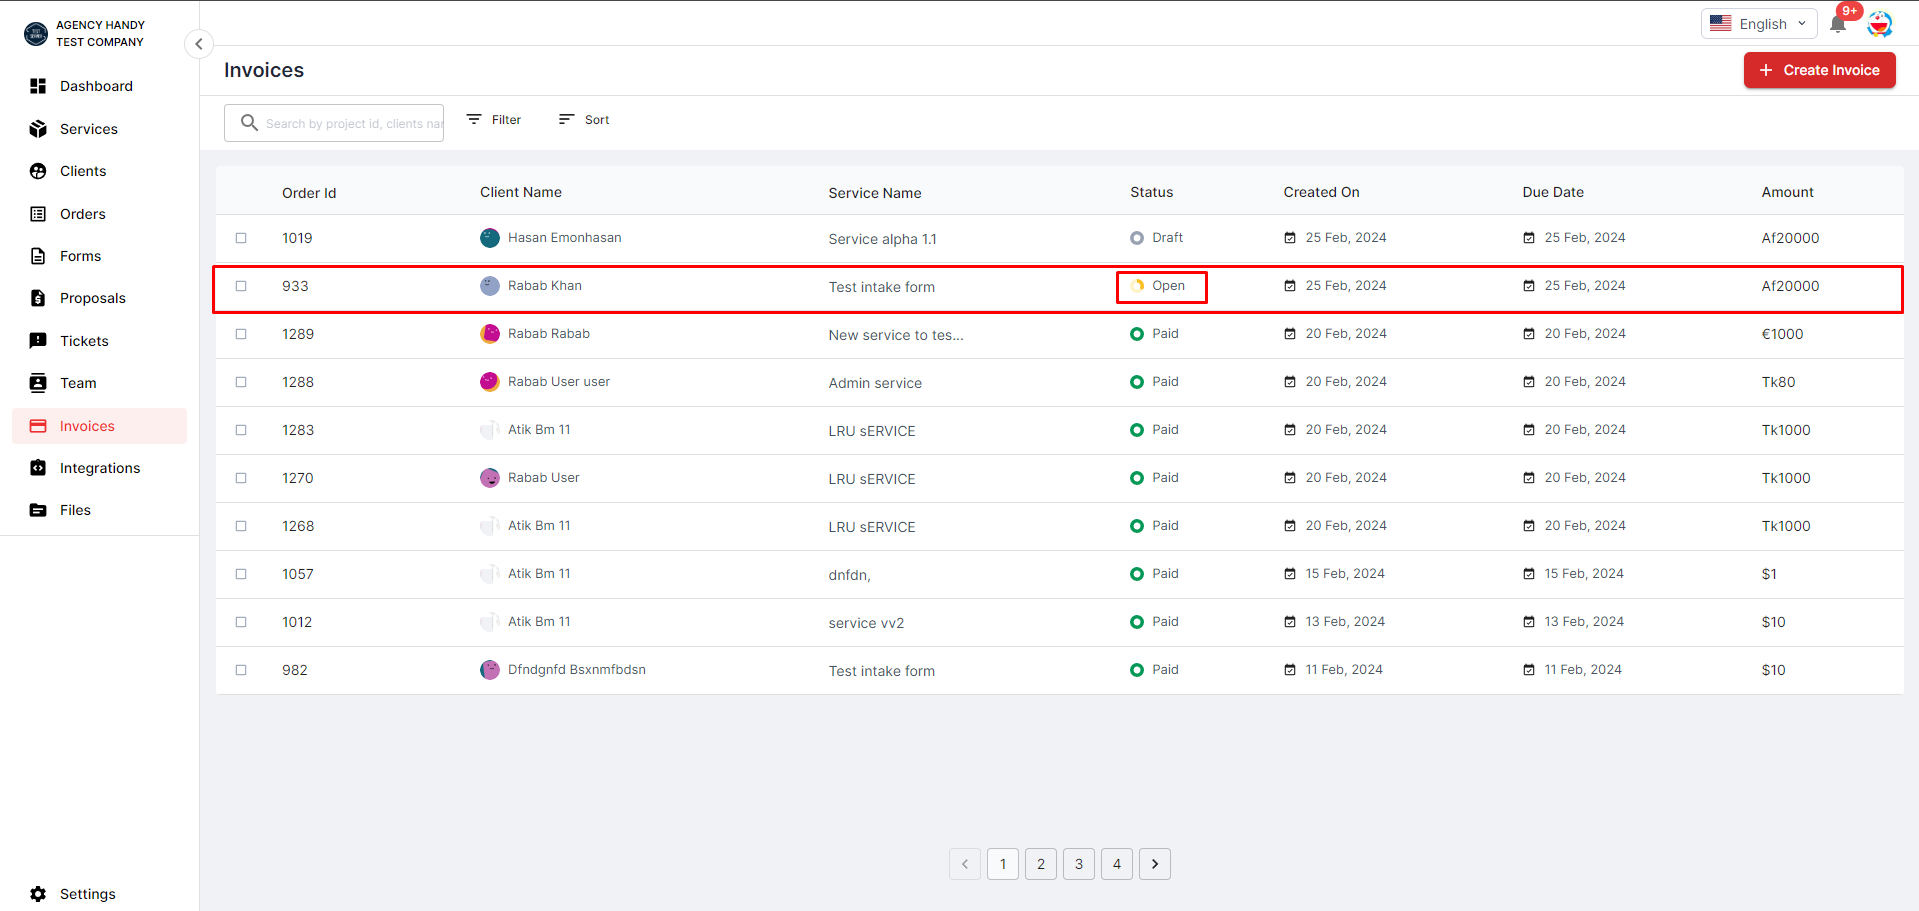
Task: Open Settings from the sidebar
Action: (87, 894)
